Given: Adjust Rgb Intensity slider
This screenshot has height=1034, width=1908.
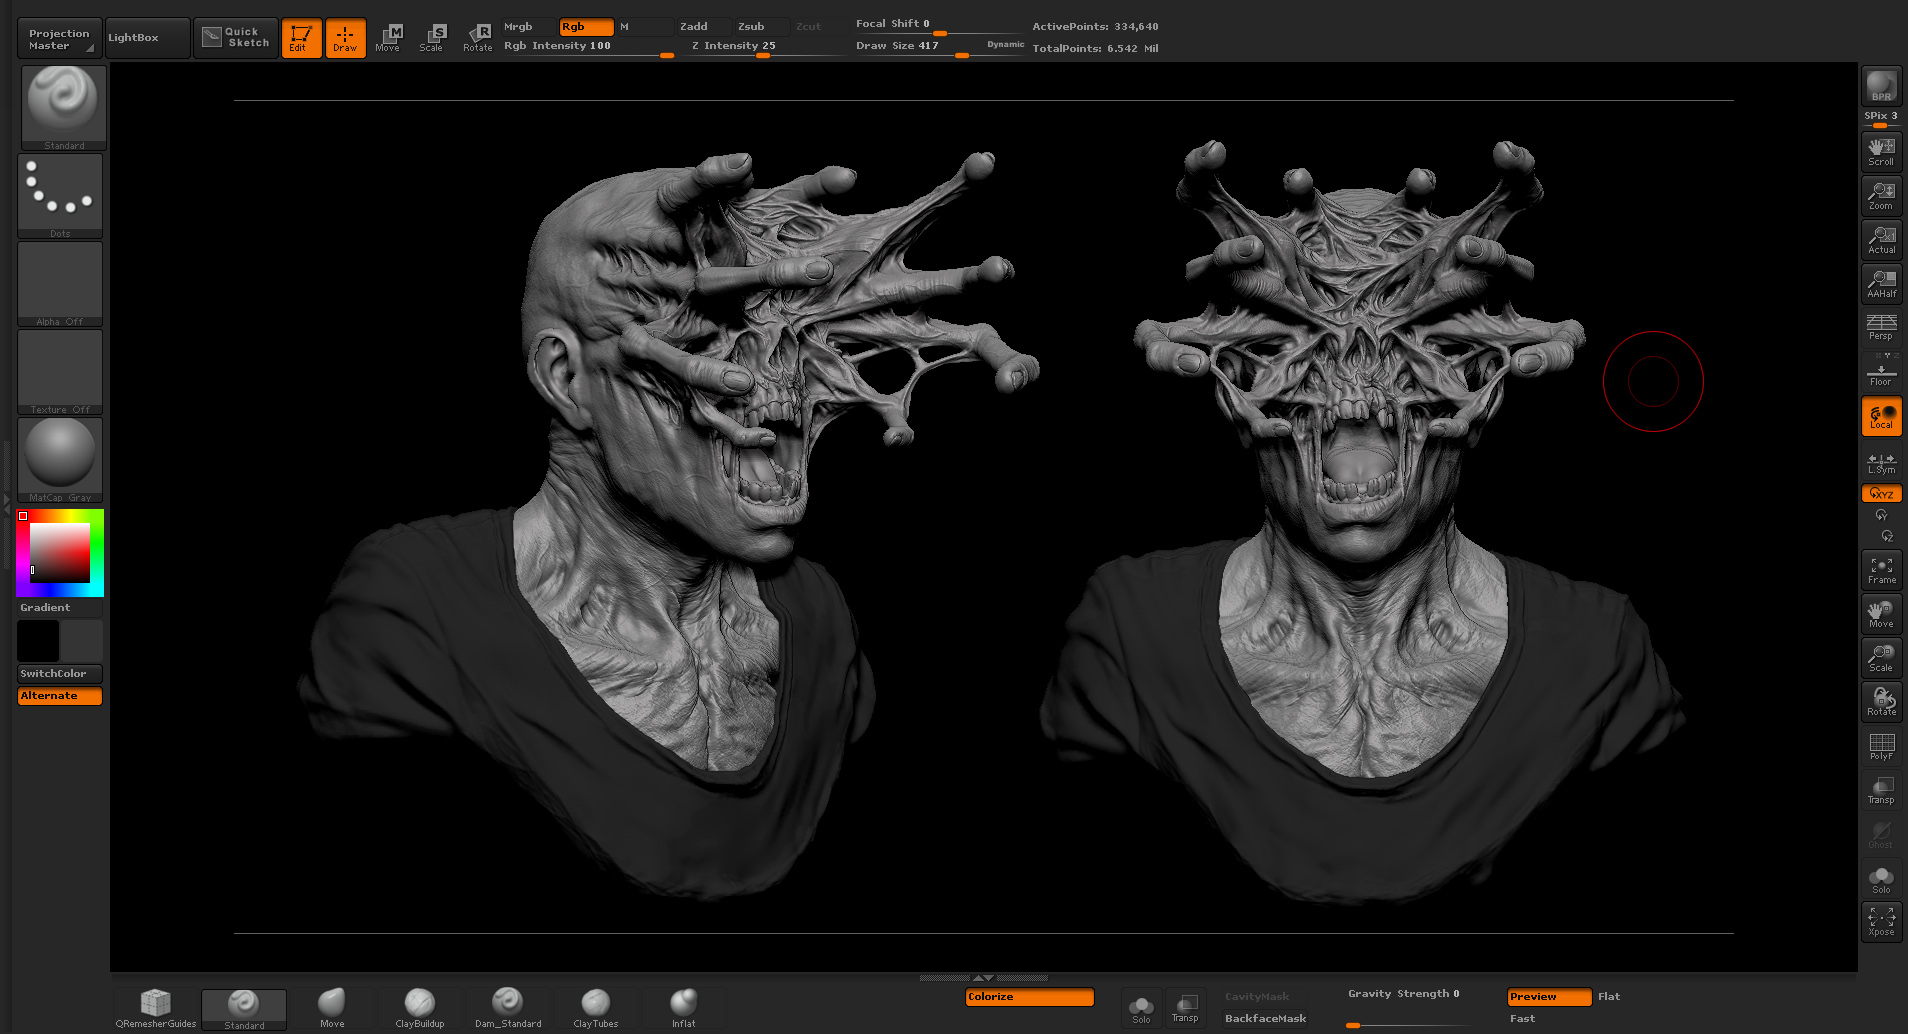Looking at the screenshot, I should pos(588,47).
